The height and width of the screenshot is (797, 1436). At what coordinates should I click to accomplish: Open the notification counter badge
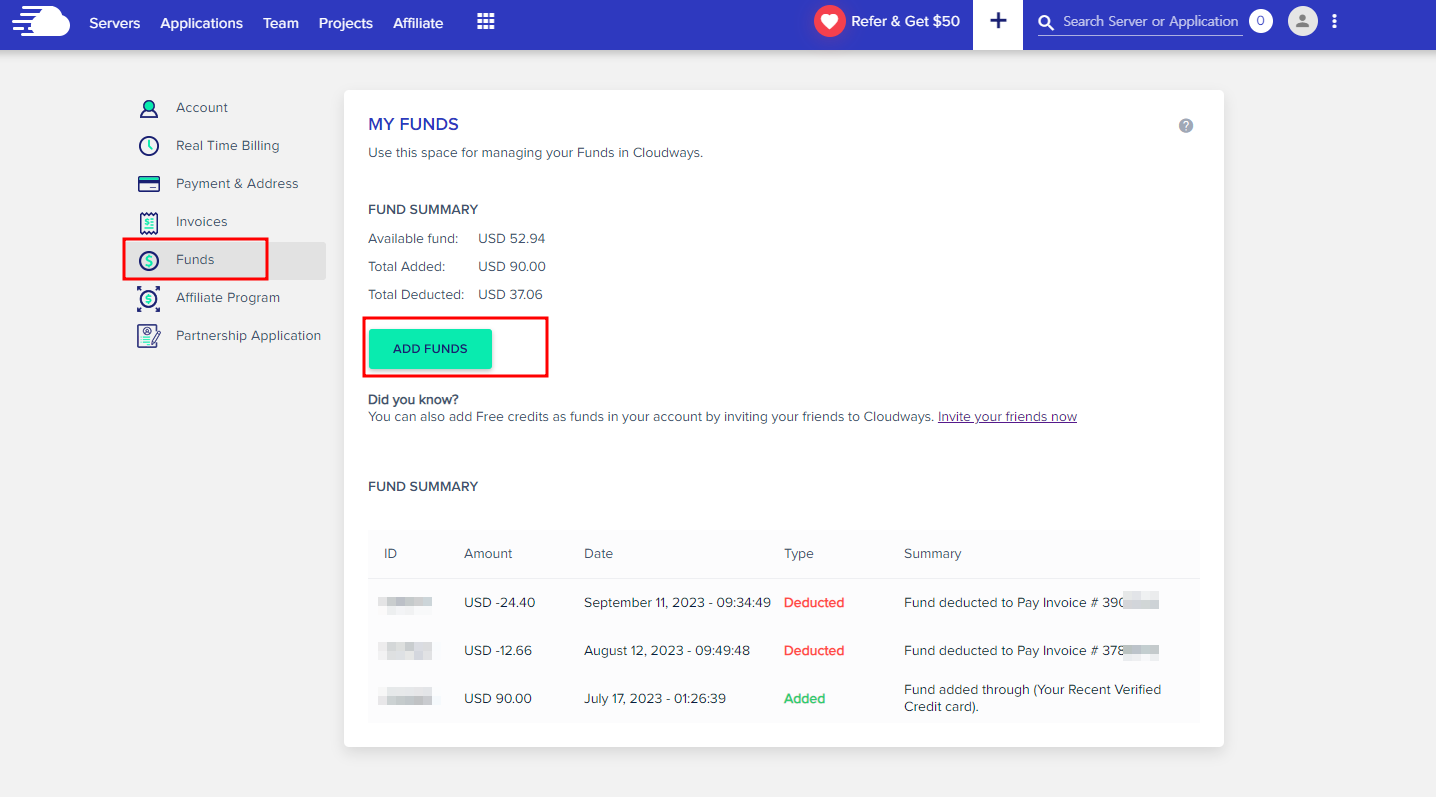click(1261, 21)
